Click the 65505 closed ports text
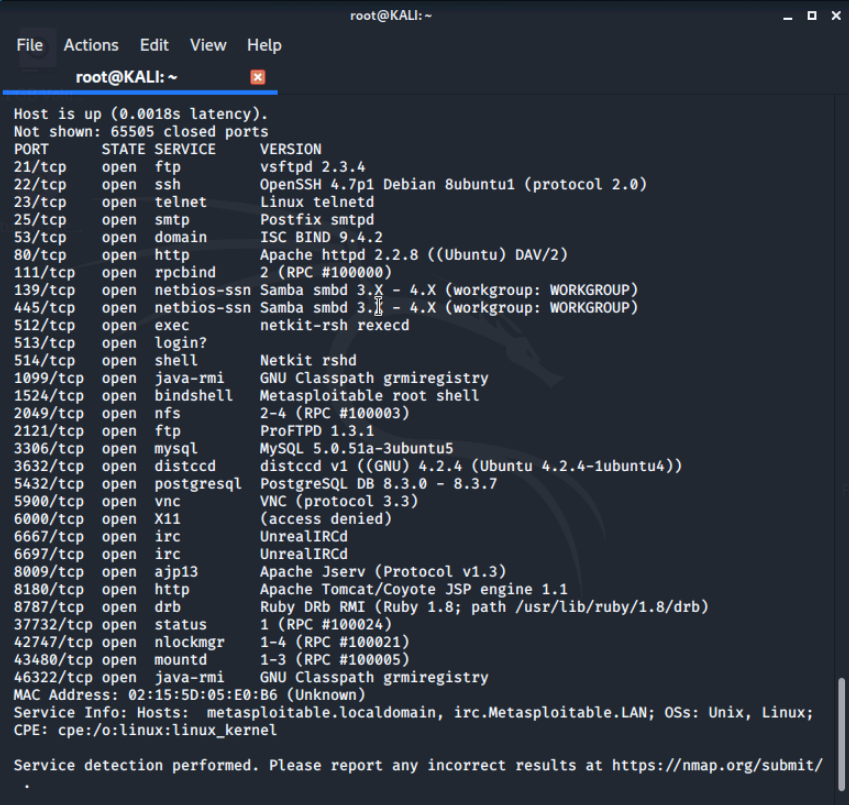 point(190,132)
